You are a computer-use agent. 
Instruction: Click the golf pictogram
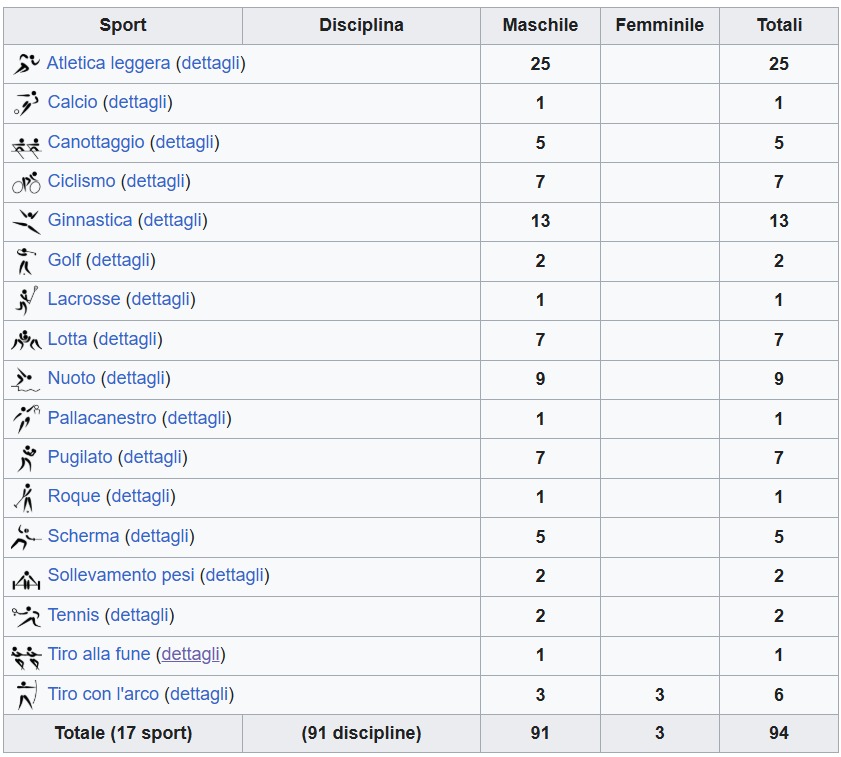pyautogui.click(x=26, y=261)
